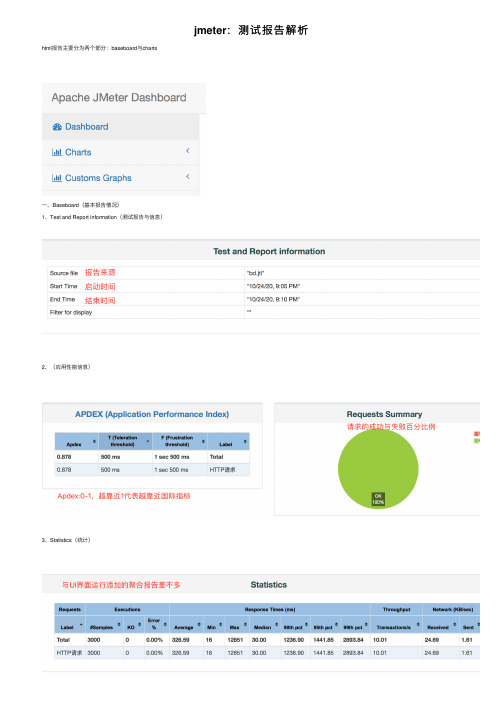
Task: Click the Executions group header
Action: (x=127, y=609)
